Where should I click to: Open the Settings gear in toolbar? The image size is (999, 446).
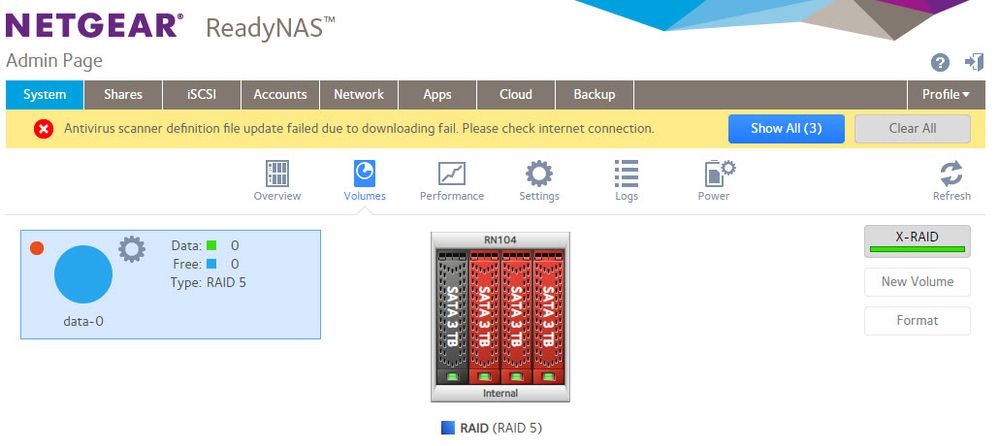(x=539, y=175)
